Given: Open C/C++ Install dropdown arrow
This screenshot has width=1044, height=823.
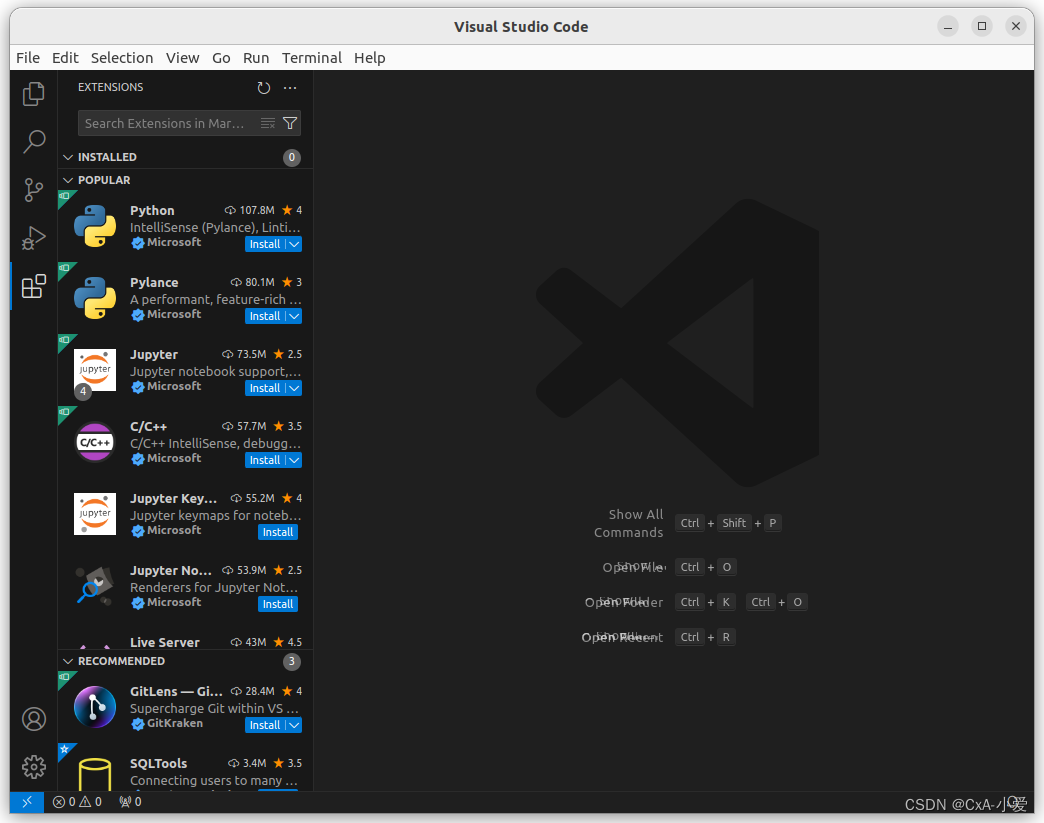Looking at the screenshot, I should tap(294, 460).
